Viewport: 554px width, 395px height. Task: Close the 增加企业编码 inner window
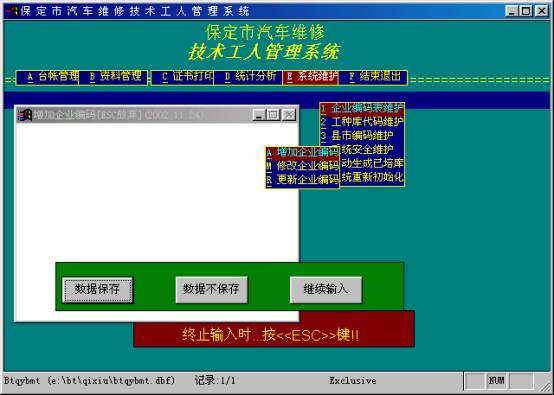pyautogui.click(x=290, y=115)
